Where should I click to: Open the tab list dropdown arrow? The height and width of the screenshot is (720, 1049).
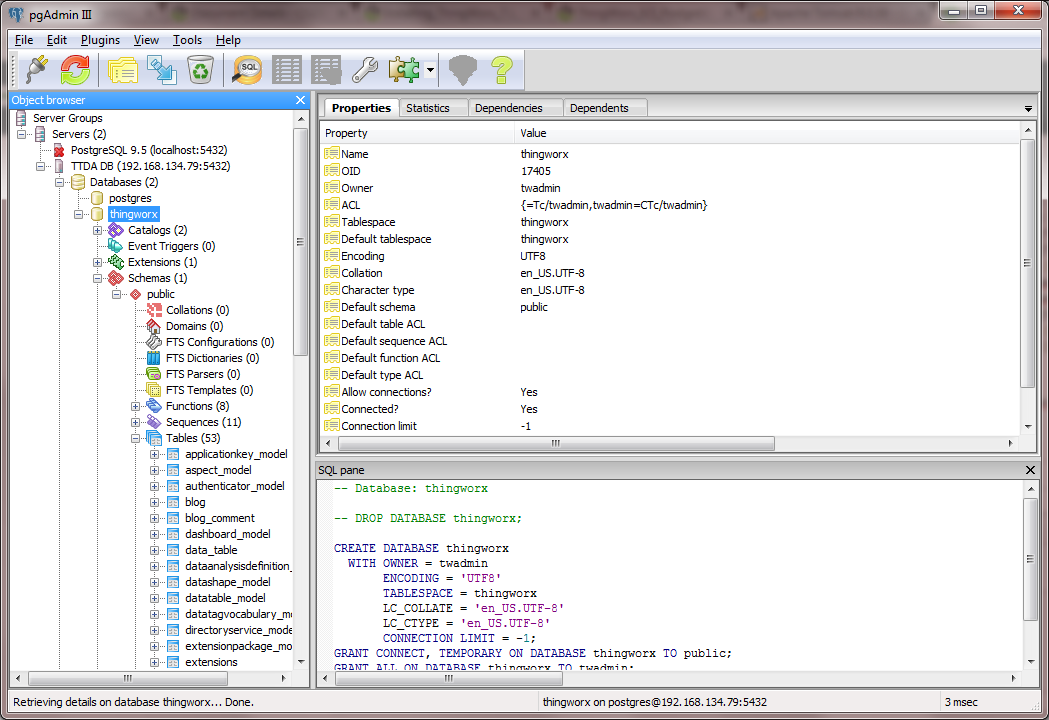pyautogui.click(x=1028, y=108)
